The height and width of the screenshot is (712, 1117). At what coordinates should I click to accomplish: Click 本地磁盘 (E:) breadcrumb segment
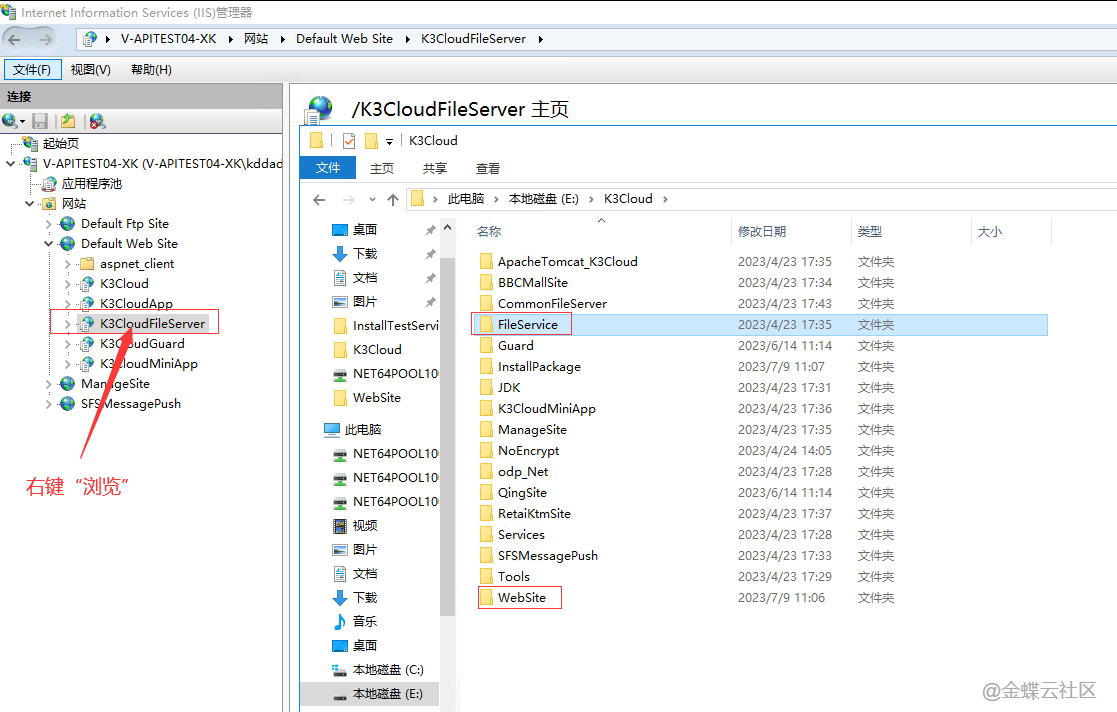click(544, 199)
